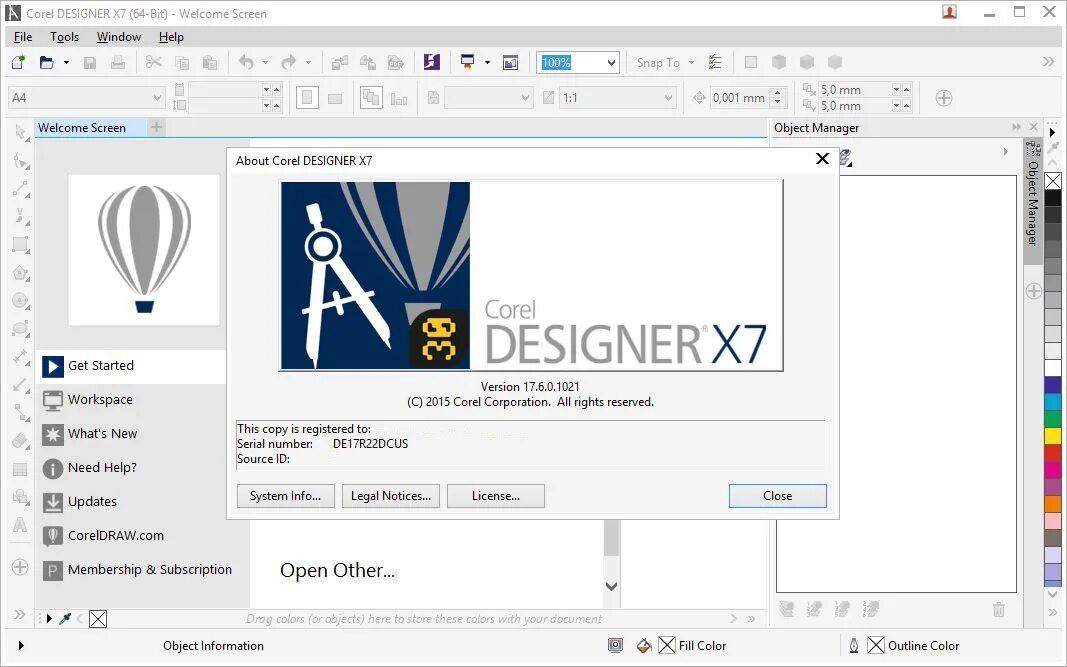Pick the red swatch in color palette
This screenshot has height=667, width=1067.
click(1052, 453)
